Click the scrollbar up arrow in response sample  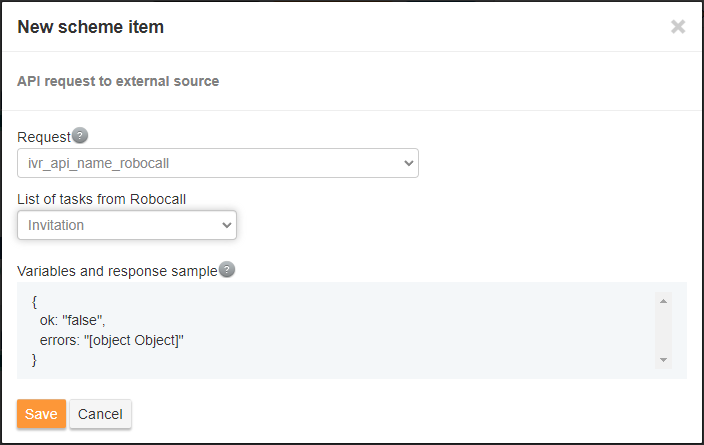[x=662, y=300]
